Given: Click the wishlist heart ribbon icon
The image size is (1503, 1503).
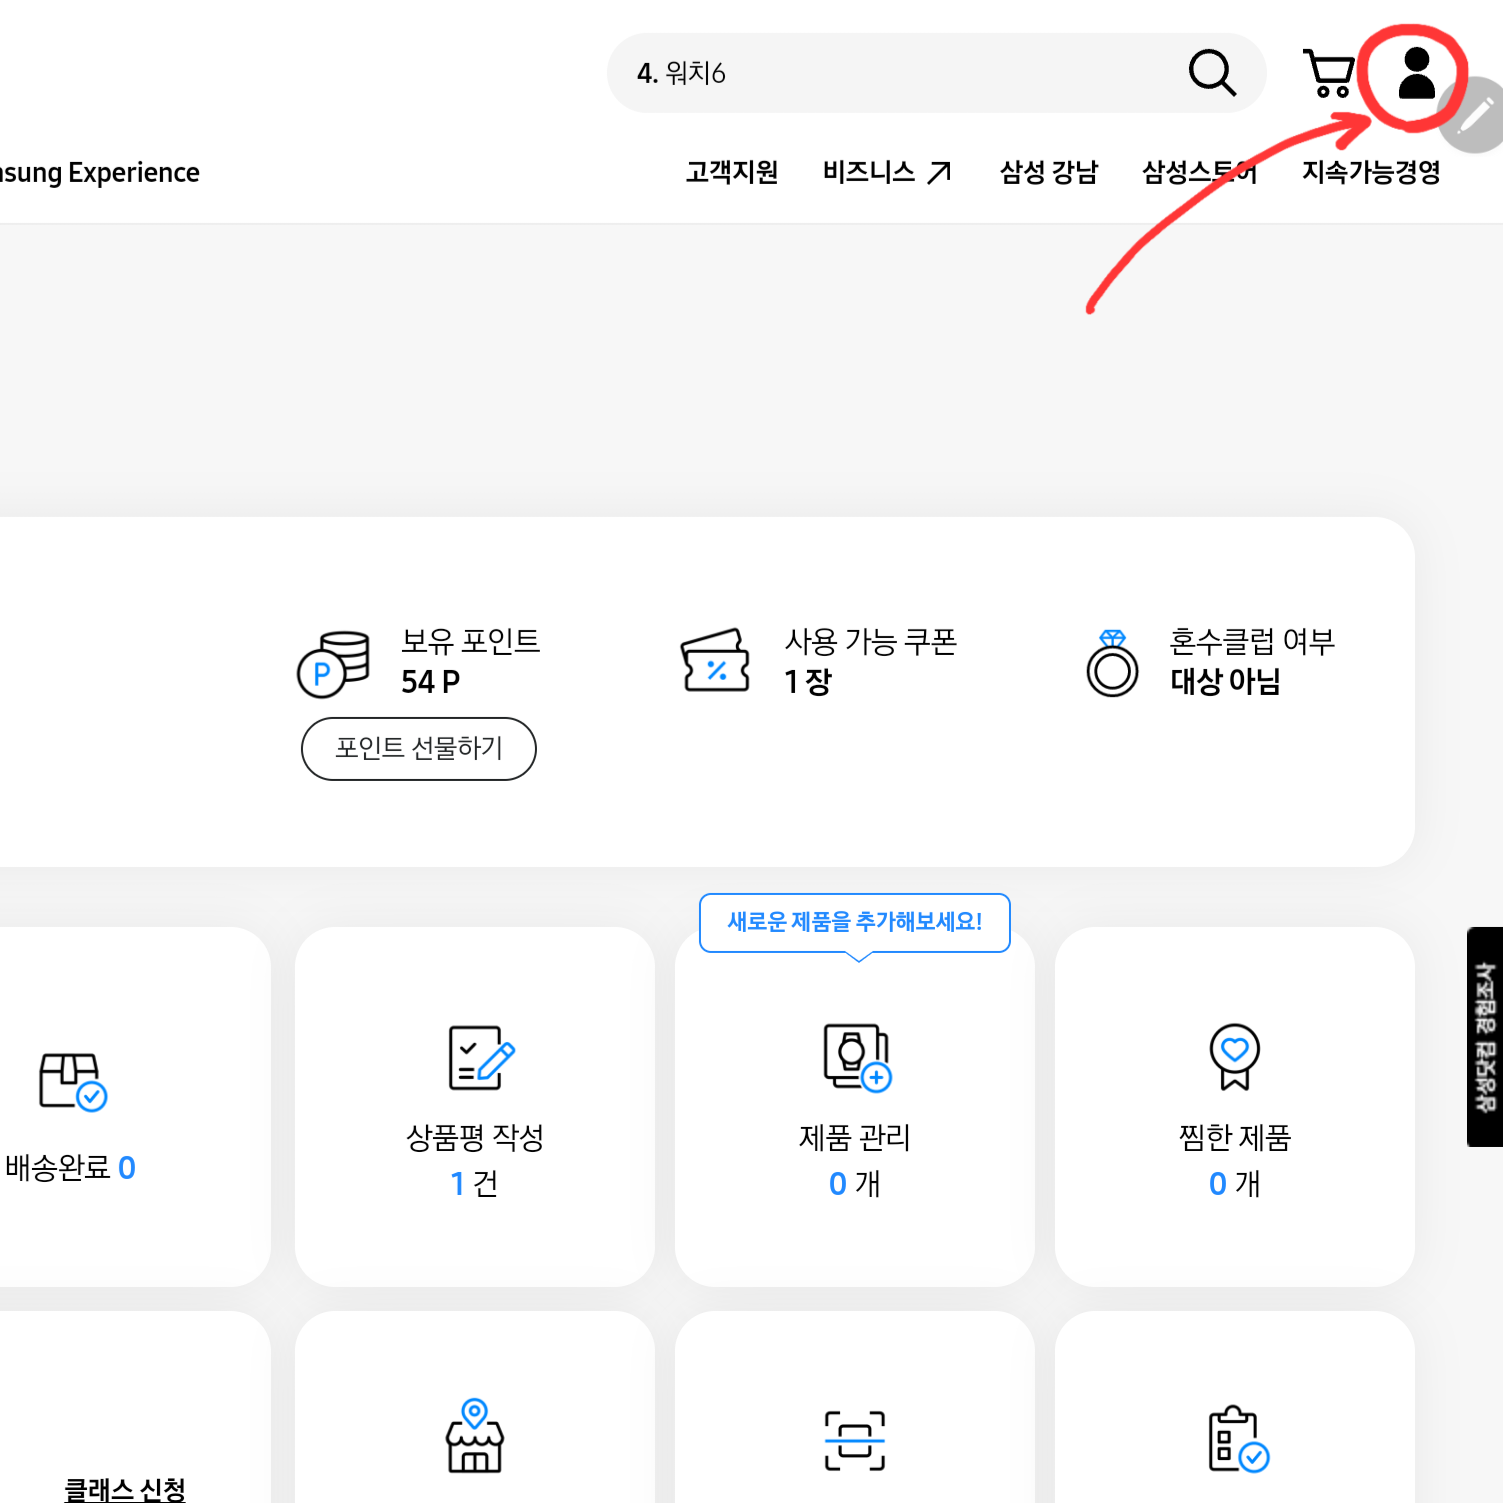Looking at the screenshot, I should click(x=1235, y=1057).
